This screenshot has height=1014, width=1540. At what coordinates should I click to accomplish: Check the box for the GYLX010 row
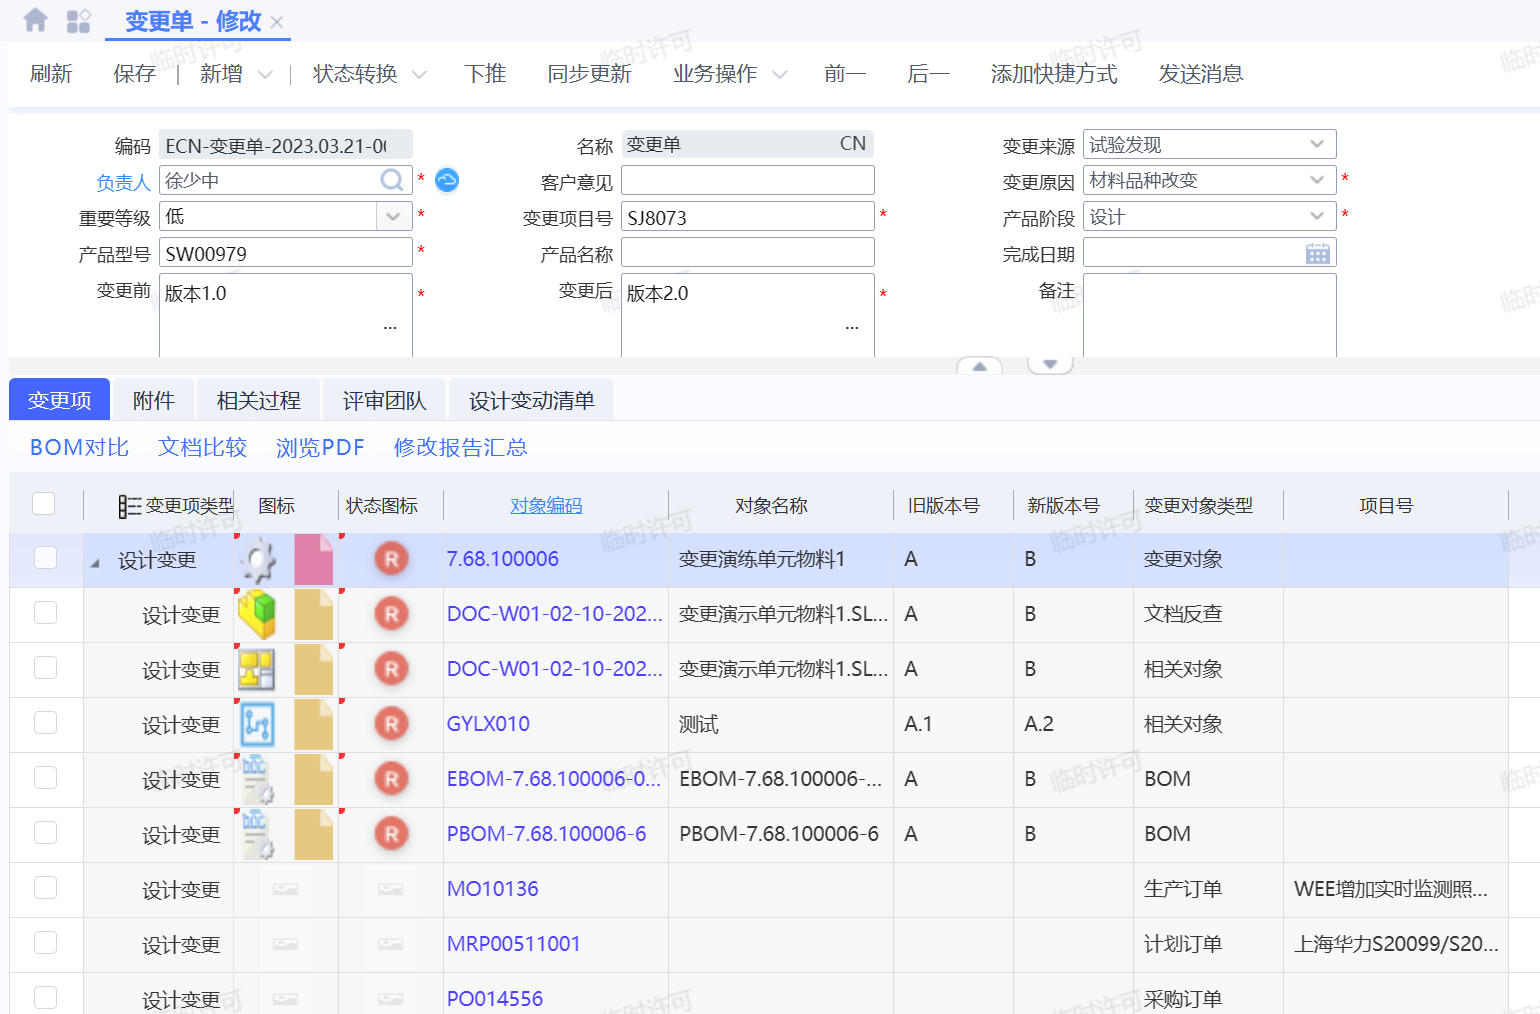pos(46,723)
